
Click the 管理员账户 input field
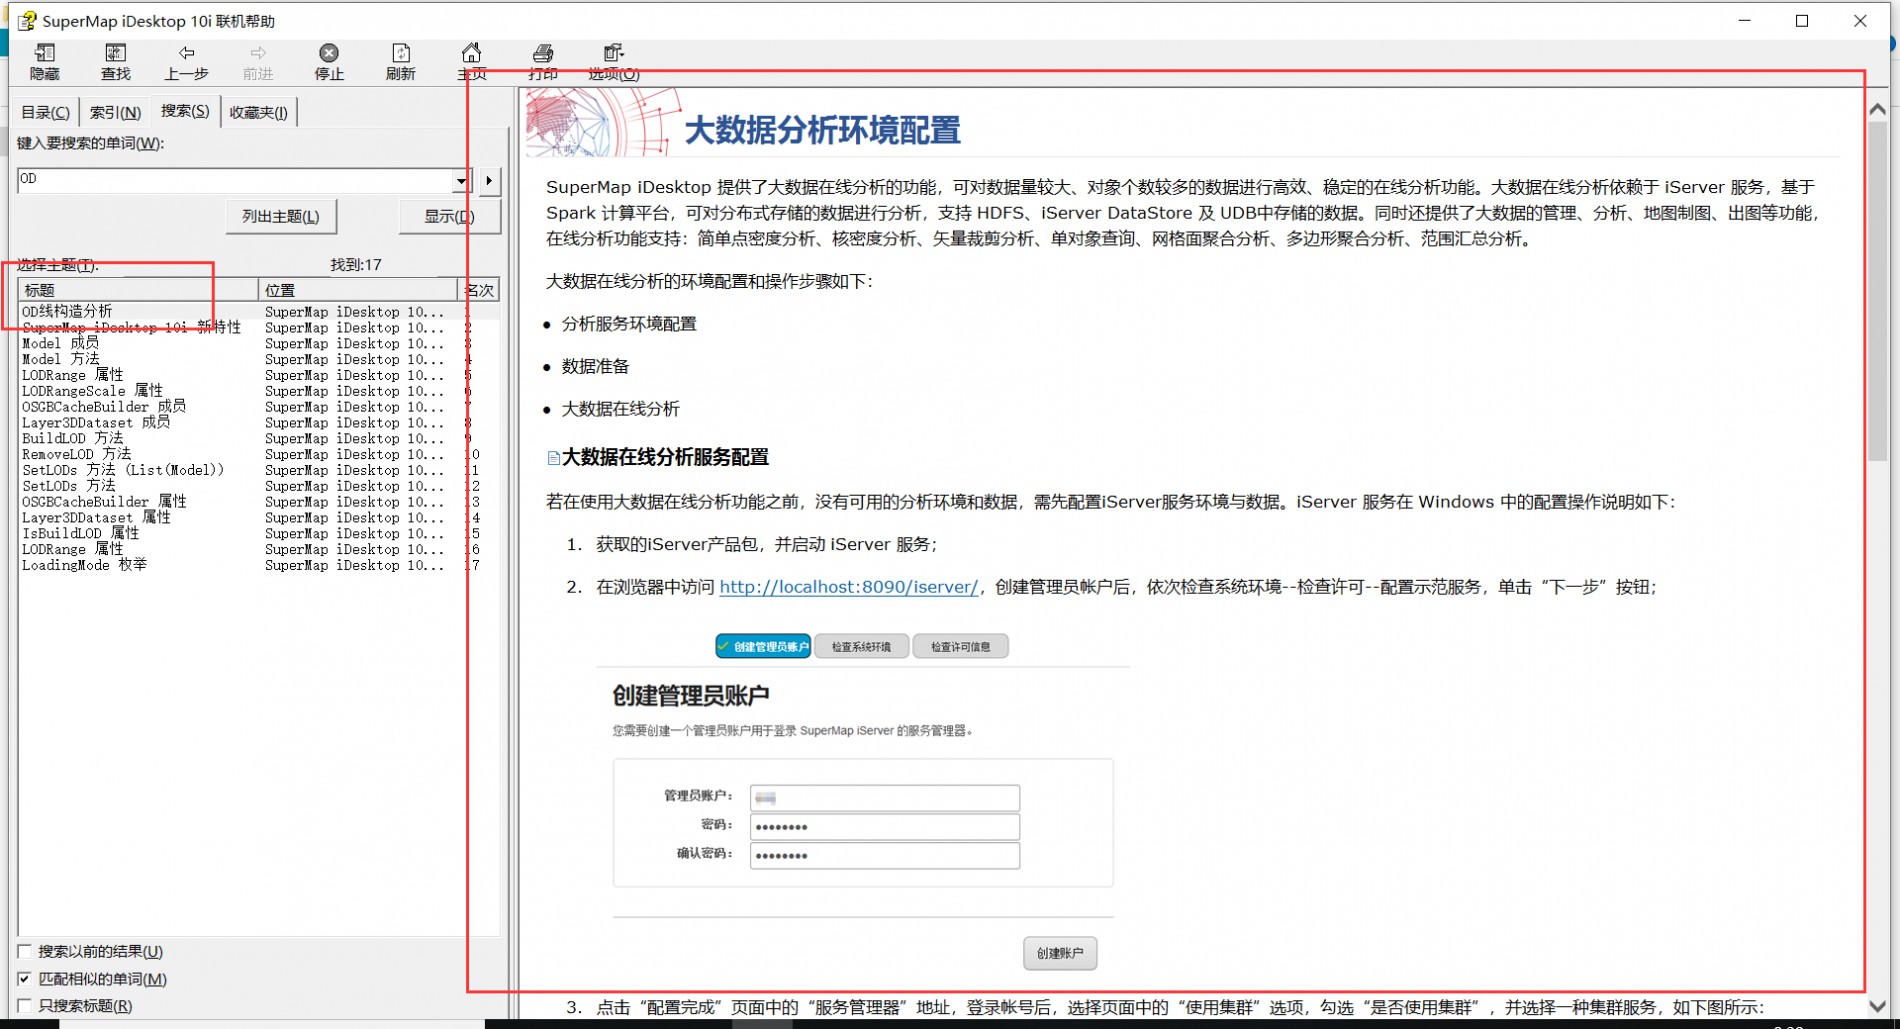(x=885, y=798)
